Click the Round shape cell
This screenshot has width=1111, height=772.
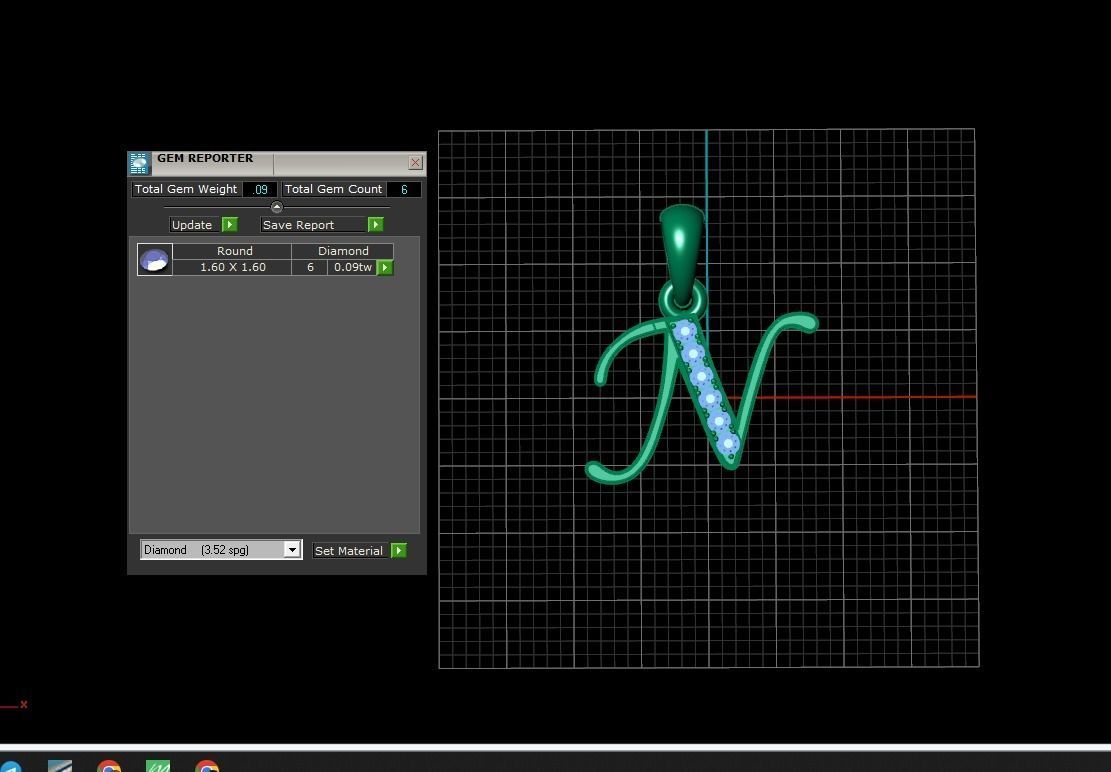click(234, 251)
